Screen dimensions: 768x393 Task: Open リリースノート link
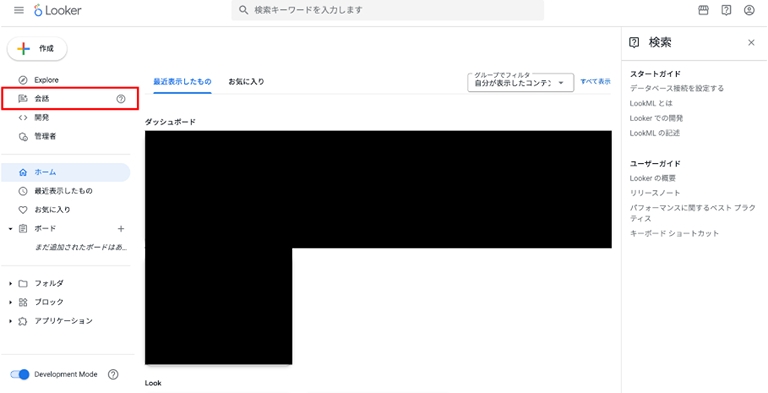[655, 193]
